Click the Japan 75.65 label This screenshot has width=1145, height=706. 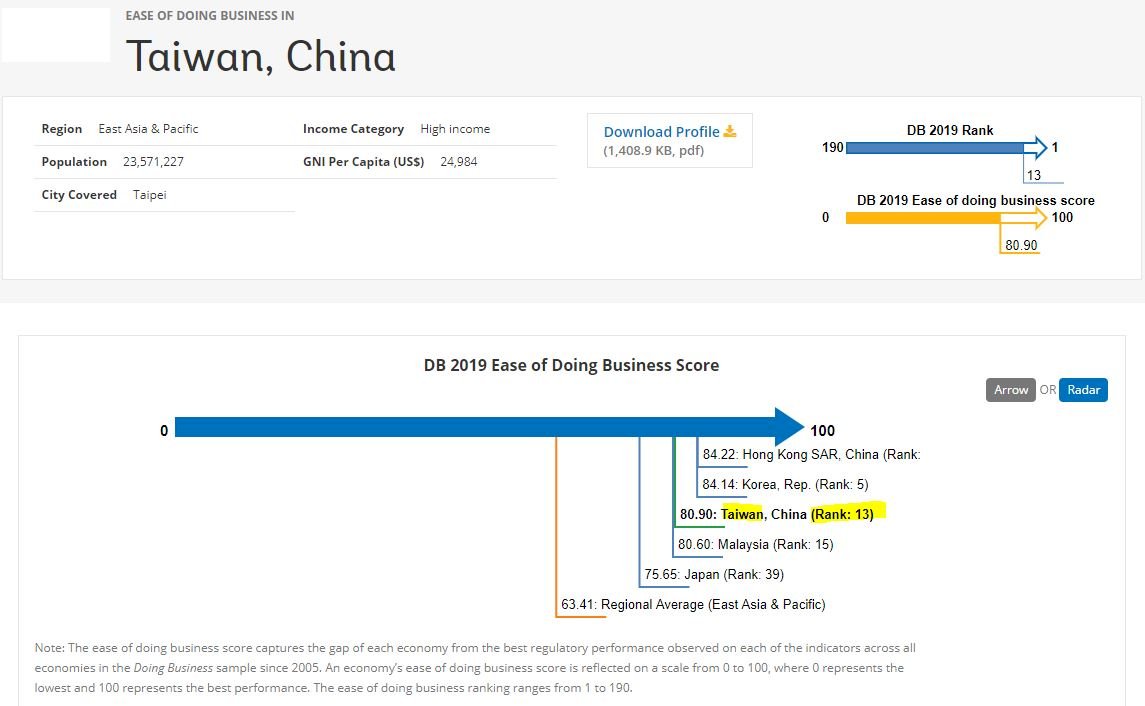click(714, 574)
